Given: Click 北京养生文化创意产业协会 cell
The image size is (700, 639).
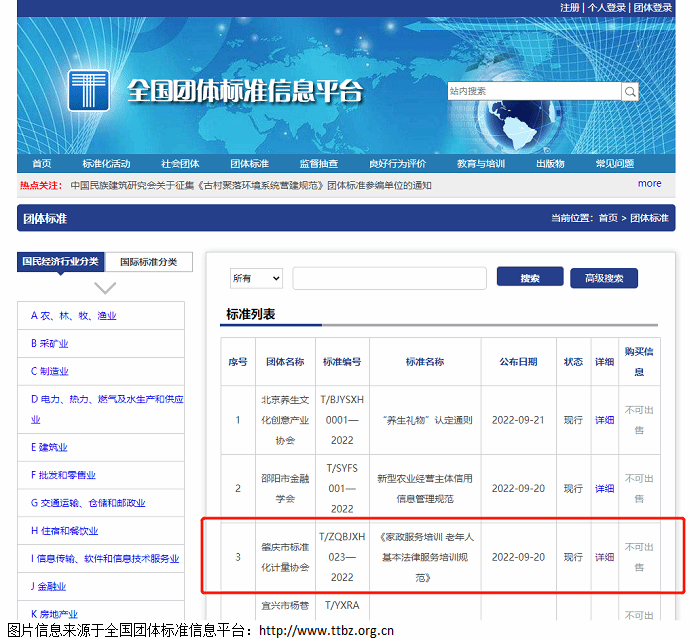Looking at the screenshot, I should pyautogui.click(x=285, y=420).
